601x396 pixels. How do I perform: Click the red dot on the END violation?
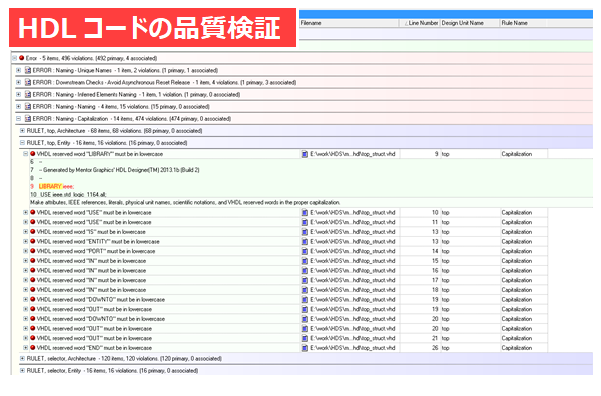[x=33, y=348]
